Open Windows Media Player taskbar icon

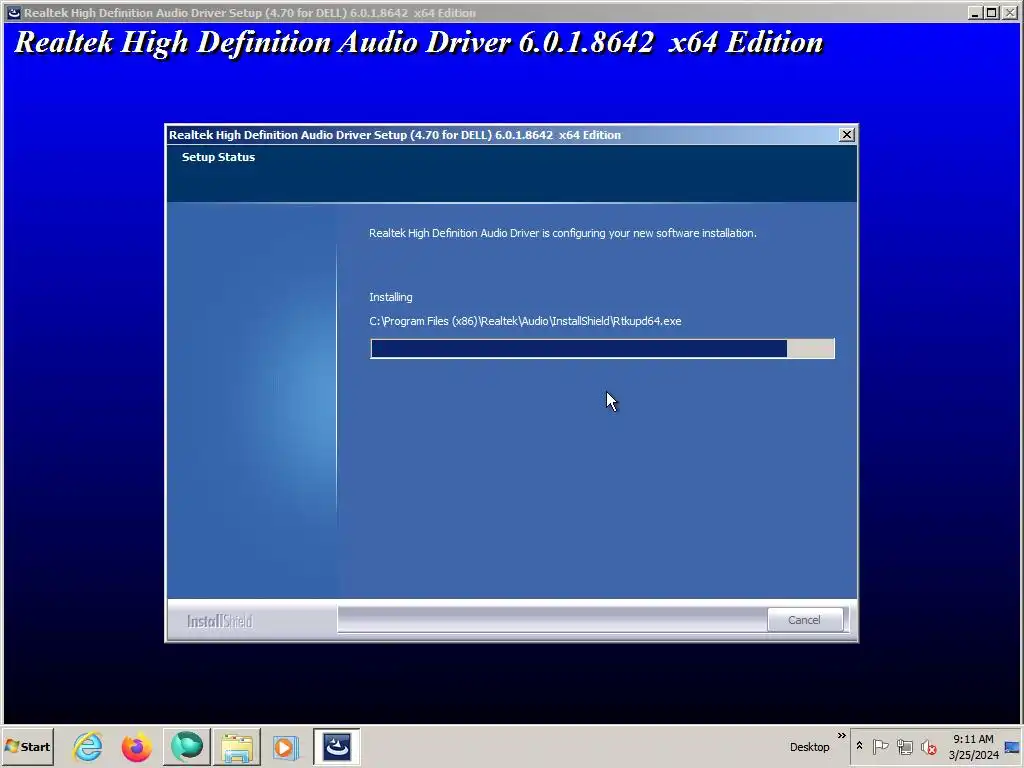coord(285,747)
